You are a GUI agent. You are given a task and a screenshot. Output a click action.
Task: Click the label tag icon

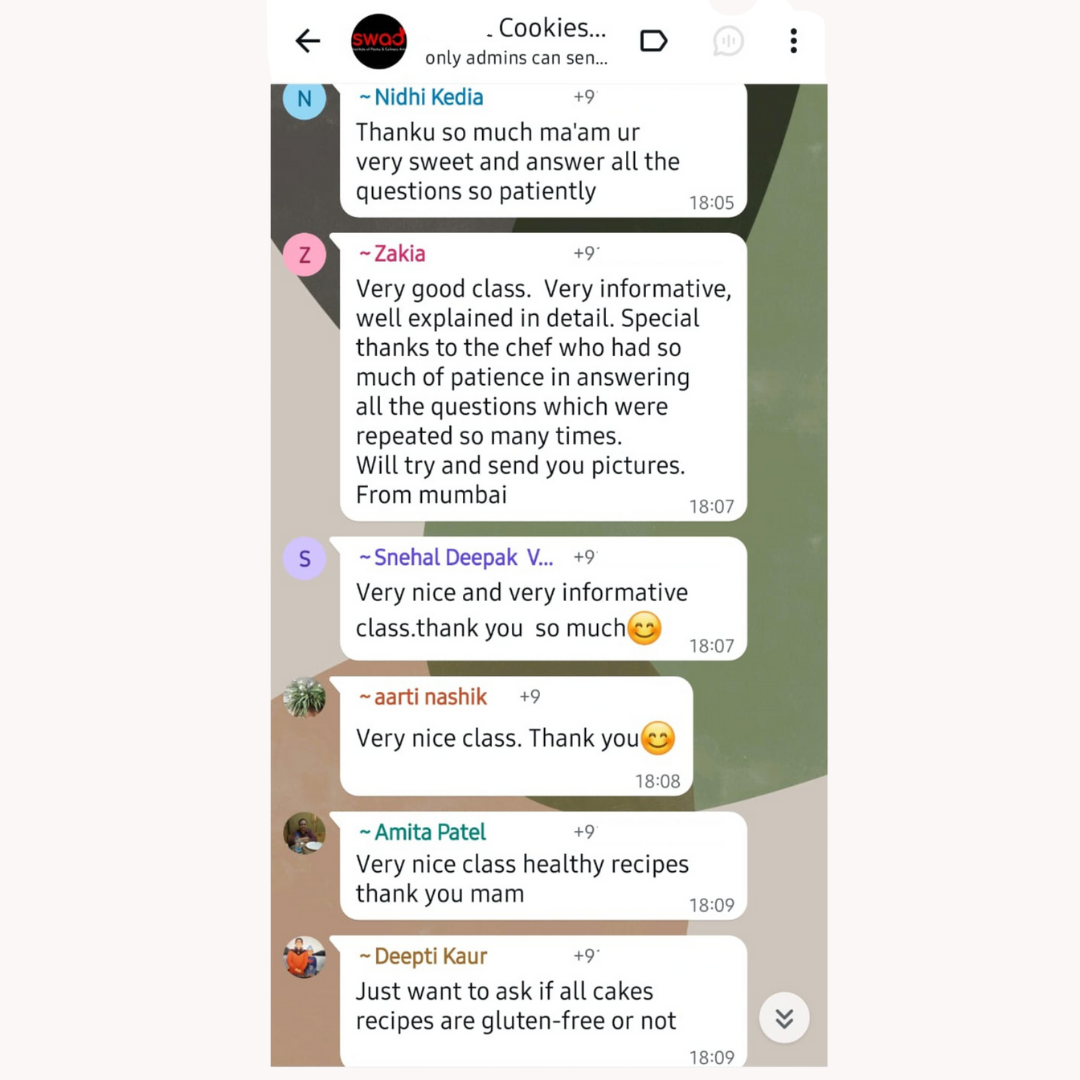click(x=653, y=41)
